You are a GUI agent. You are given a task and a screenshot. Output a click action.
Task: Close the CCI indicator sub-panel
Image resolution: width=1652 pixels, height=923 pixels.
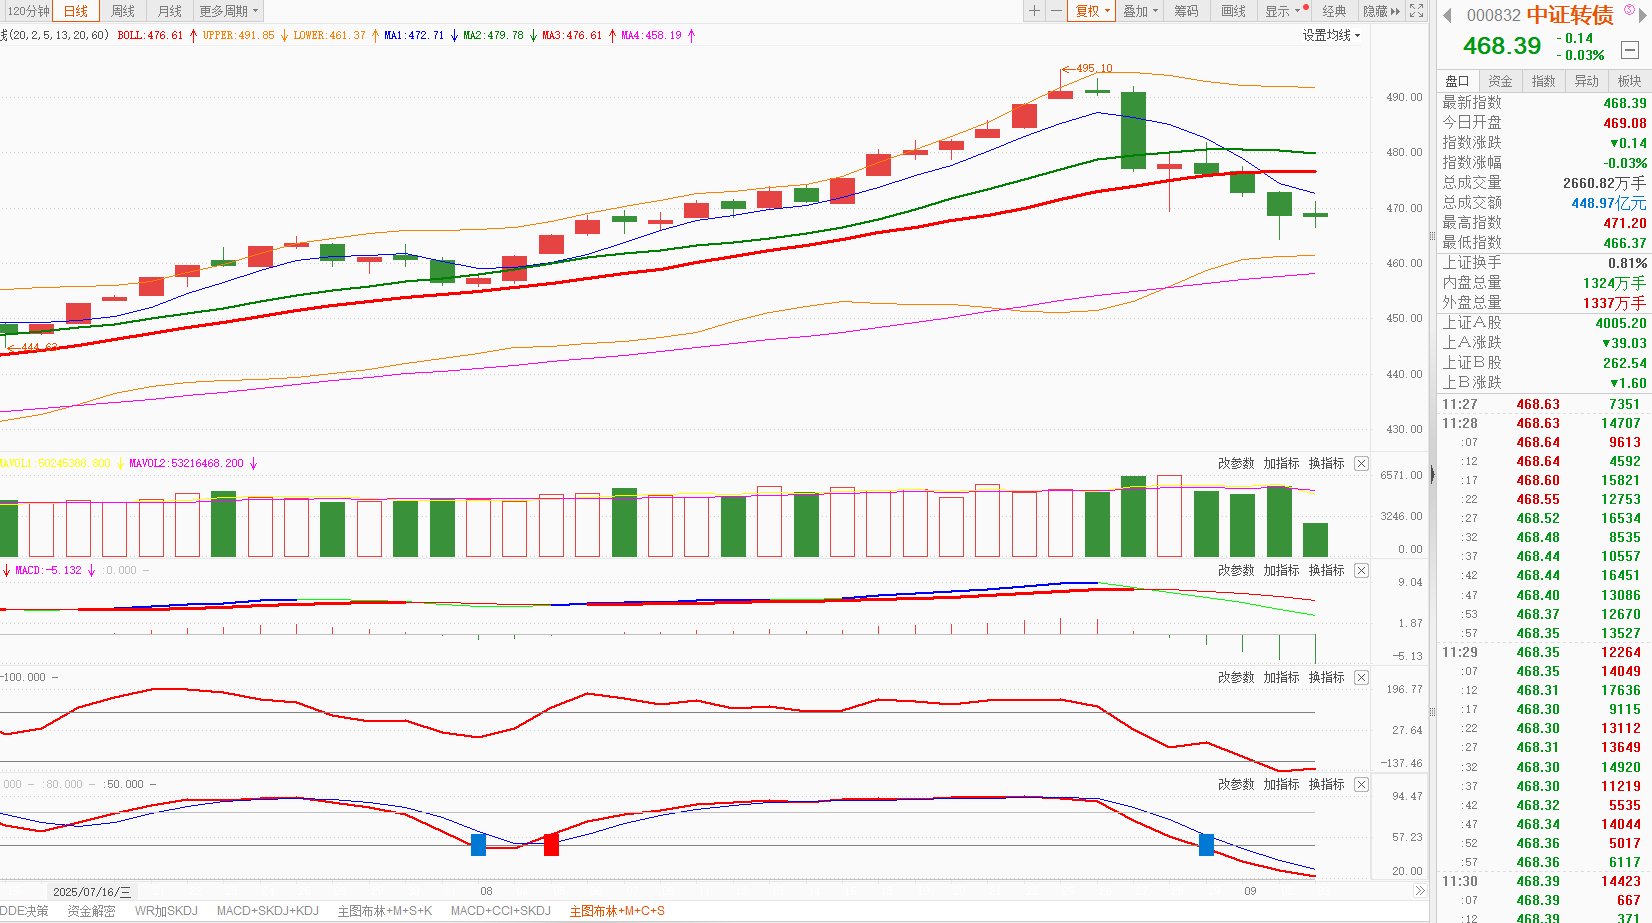click(x=1361, y=677)
